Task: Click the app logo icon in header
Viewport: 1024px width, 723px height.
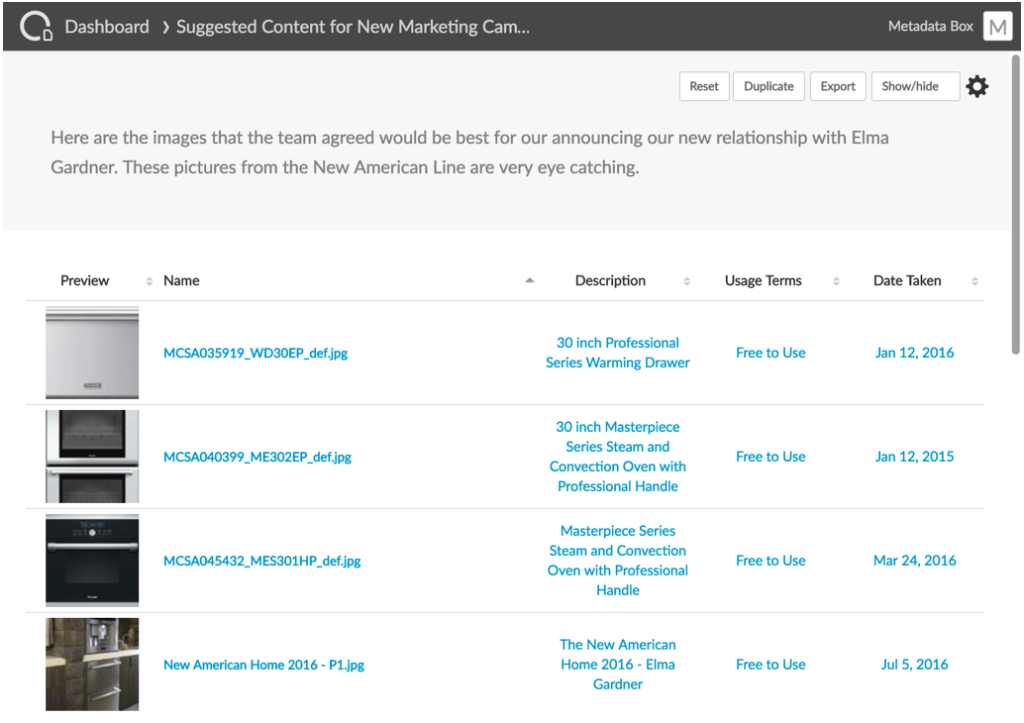Action: (36, 26)
